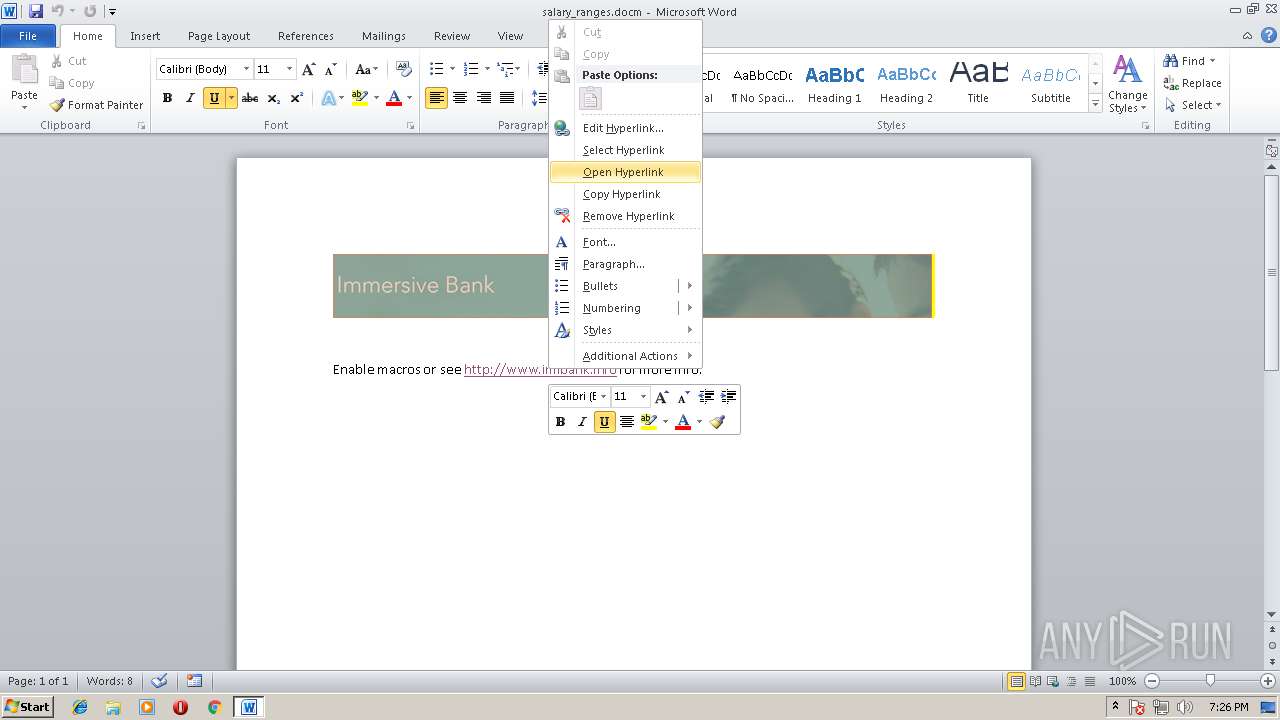Click Change Styles button
Screen dimensions: 1280x720
click(1127, 84)
